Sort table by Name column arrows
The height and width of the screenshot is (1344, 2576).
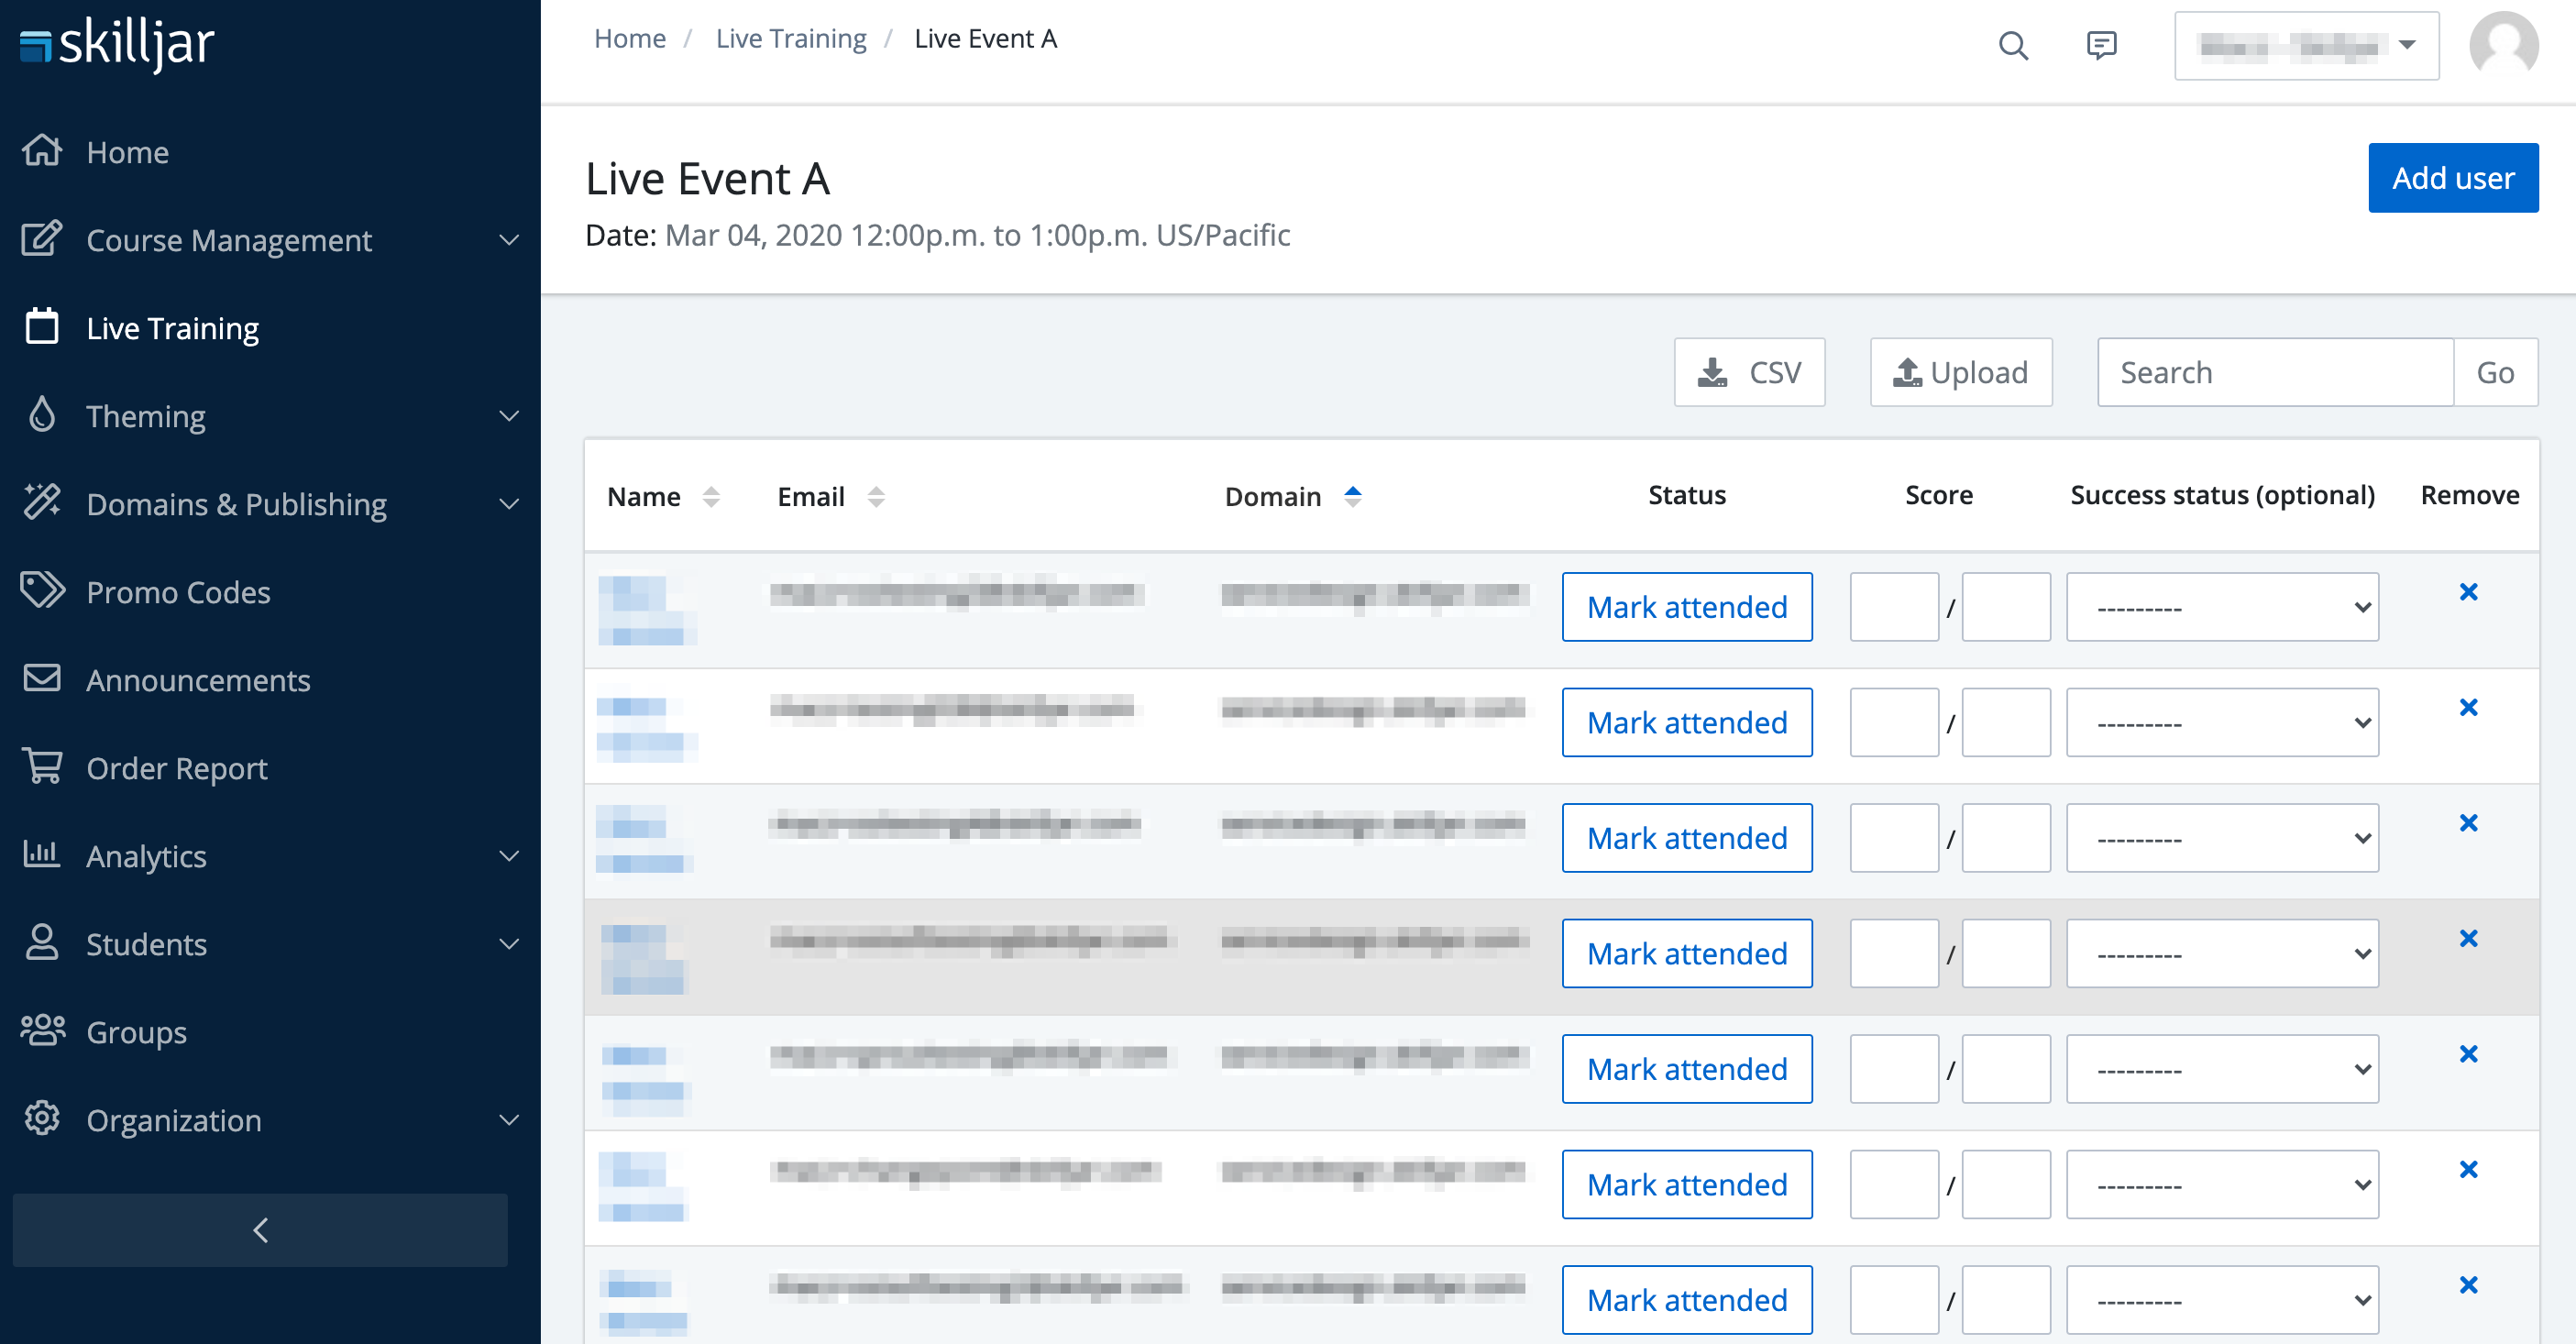(x=711, y=497)
